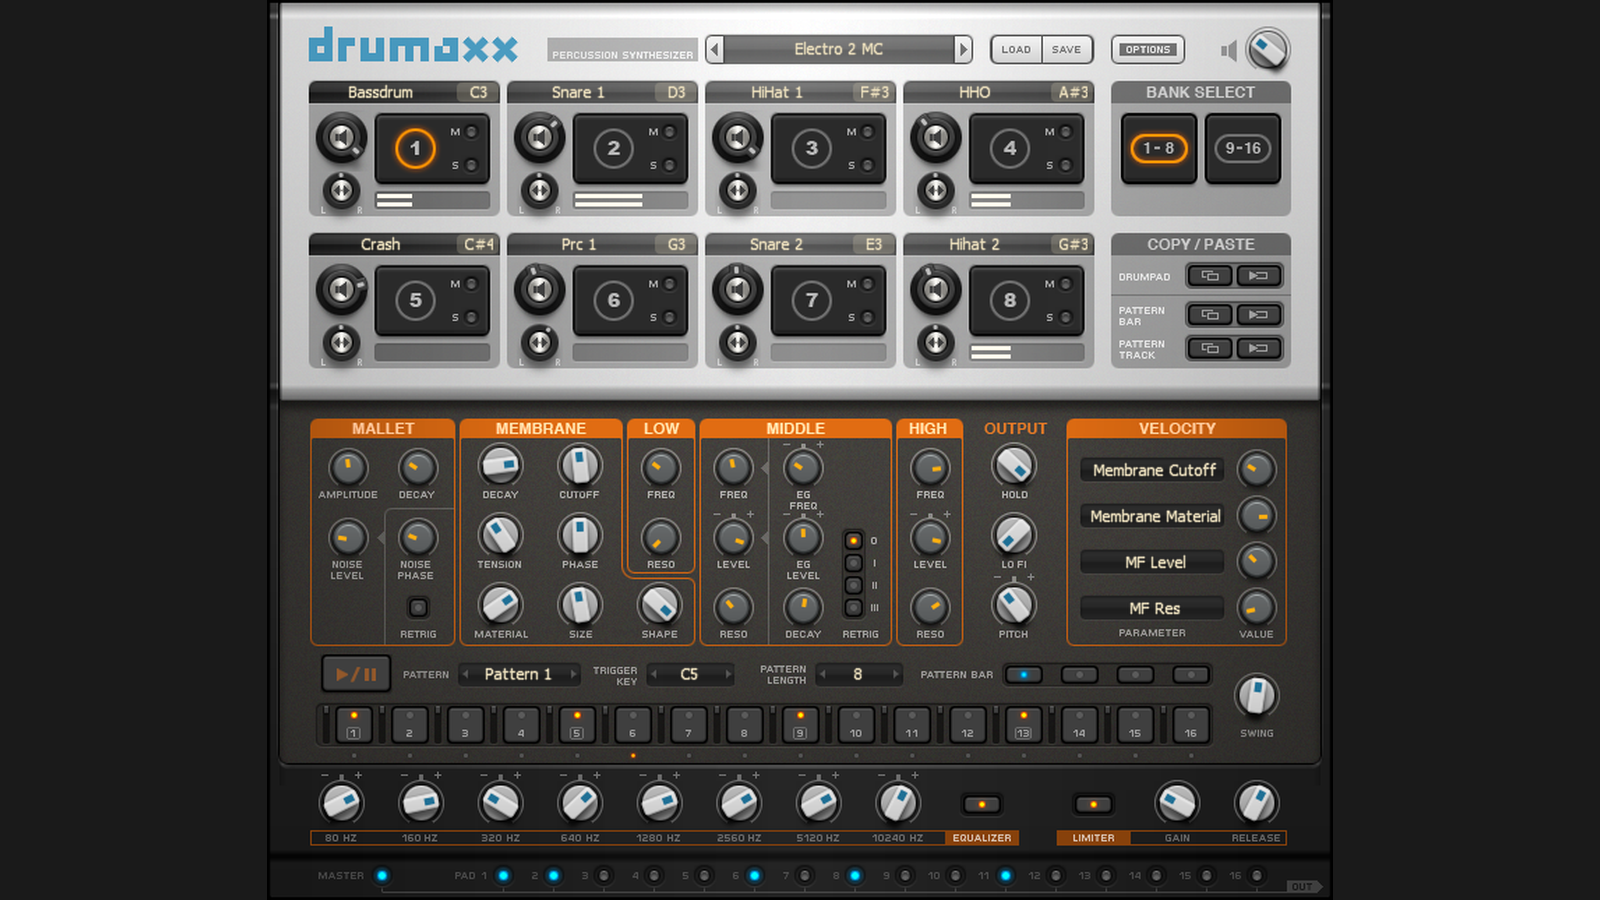
Task: Click the pattern bar copy icon
Action: tap(1210, 315)
